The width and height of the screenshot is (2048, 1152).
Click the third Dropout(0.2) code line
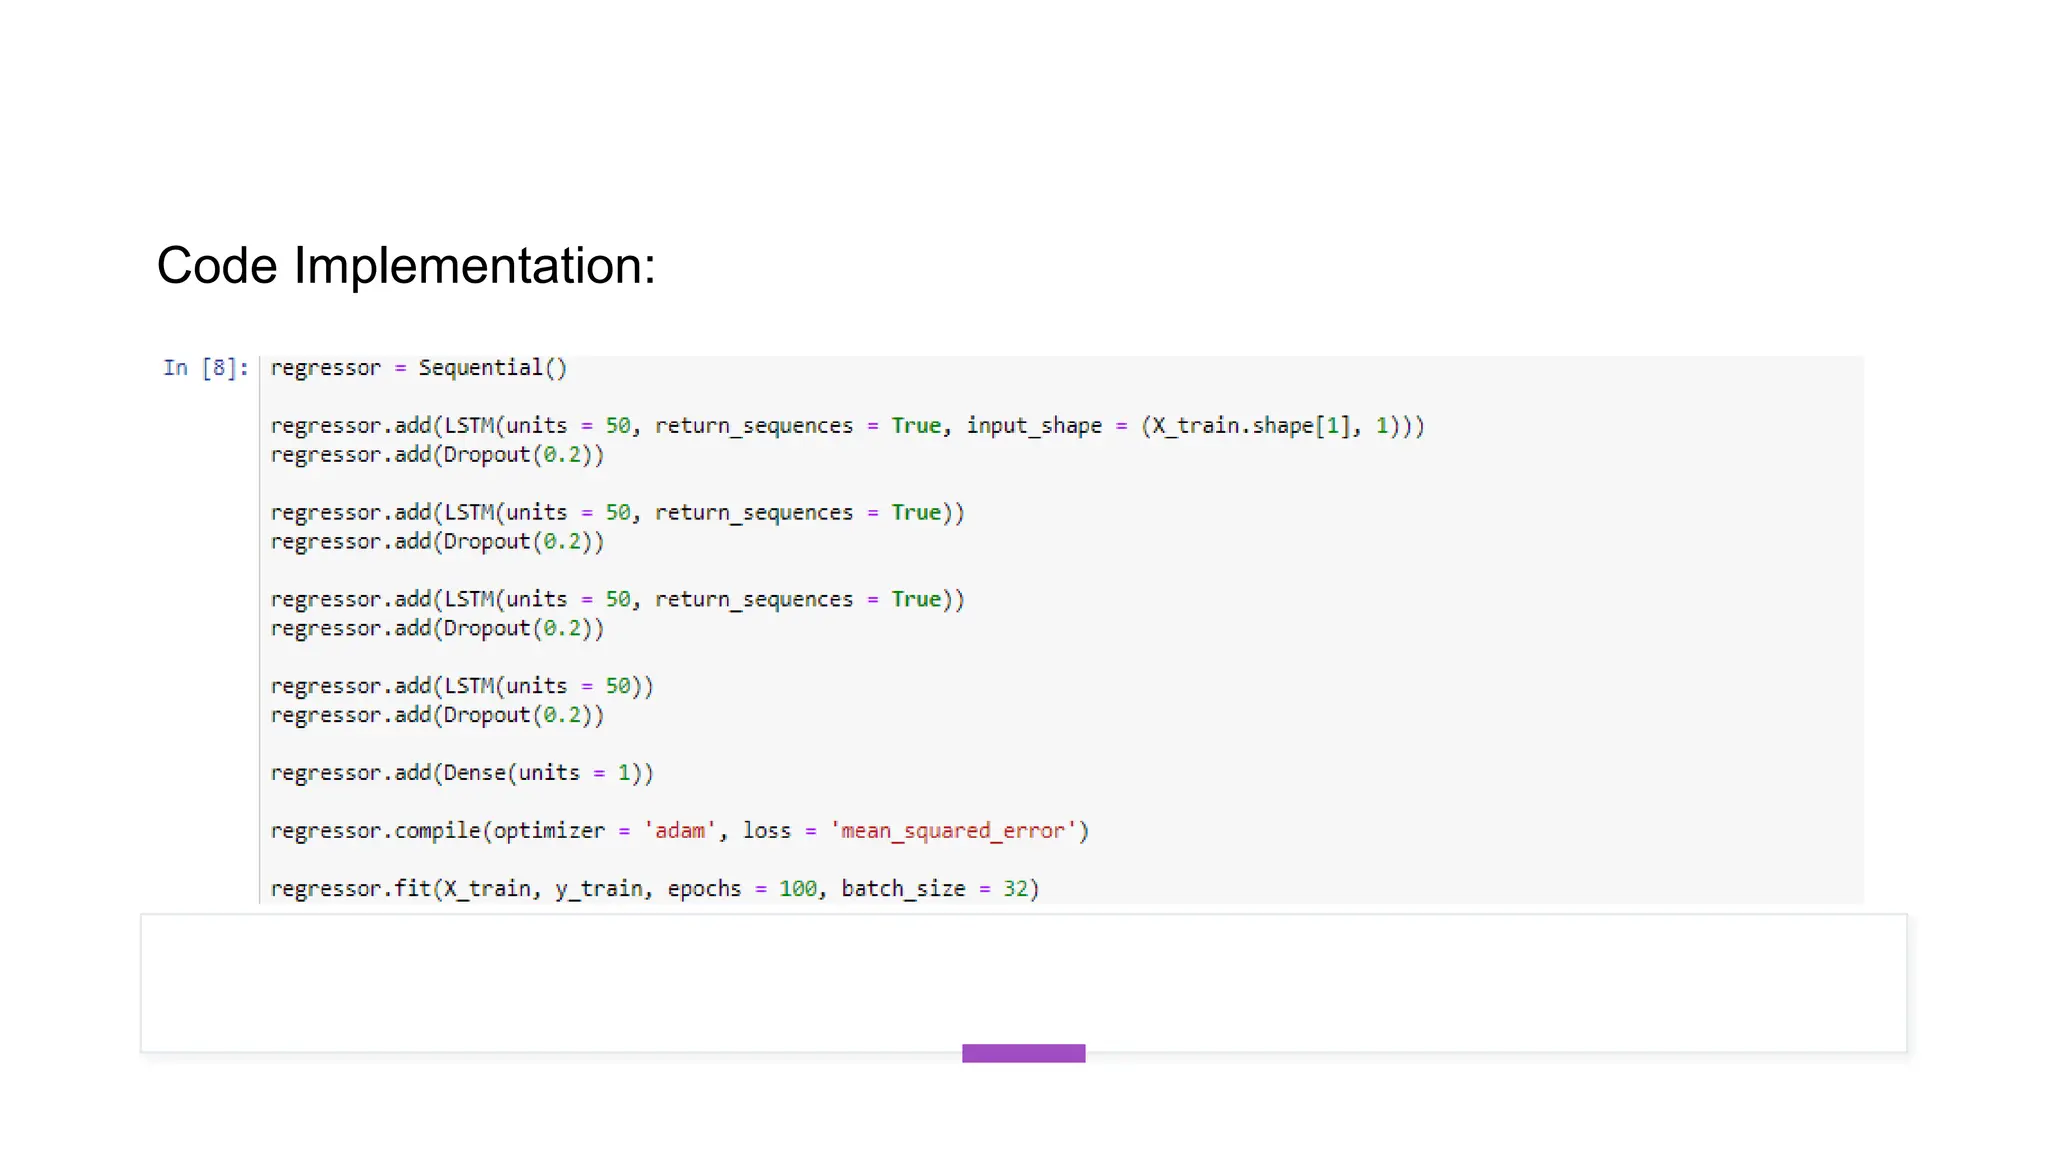(x=437, y=629)
